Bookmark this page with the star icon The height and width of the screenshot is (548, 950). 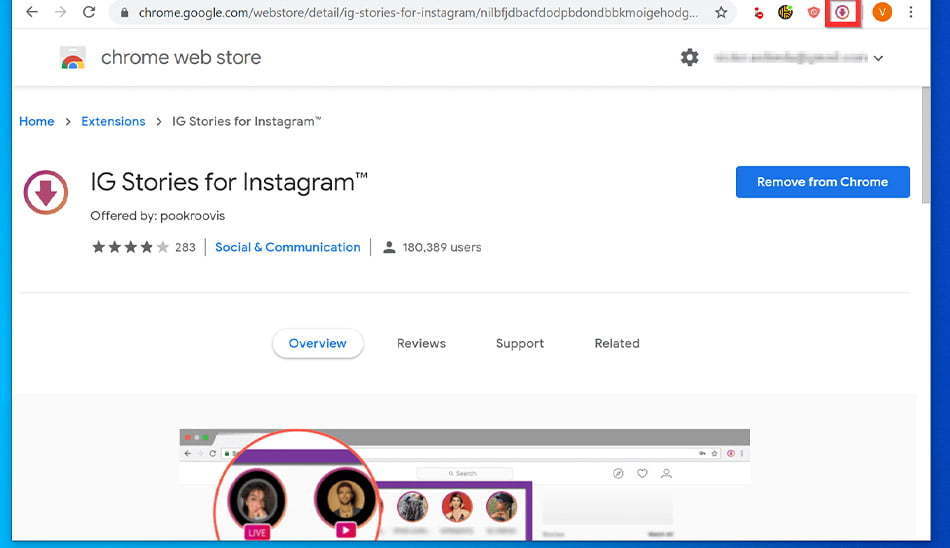point(721,12)
